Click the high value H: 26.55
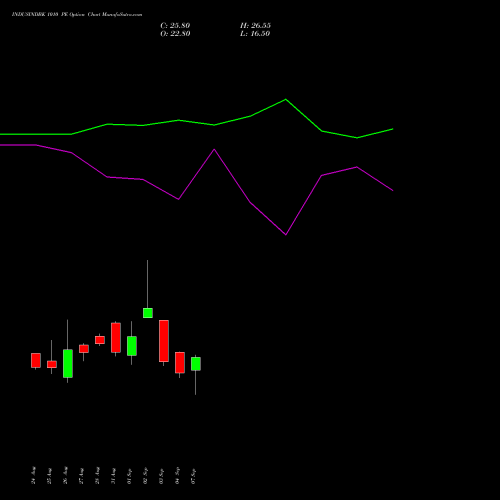 pyautogui.click(x=255, y=26)
